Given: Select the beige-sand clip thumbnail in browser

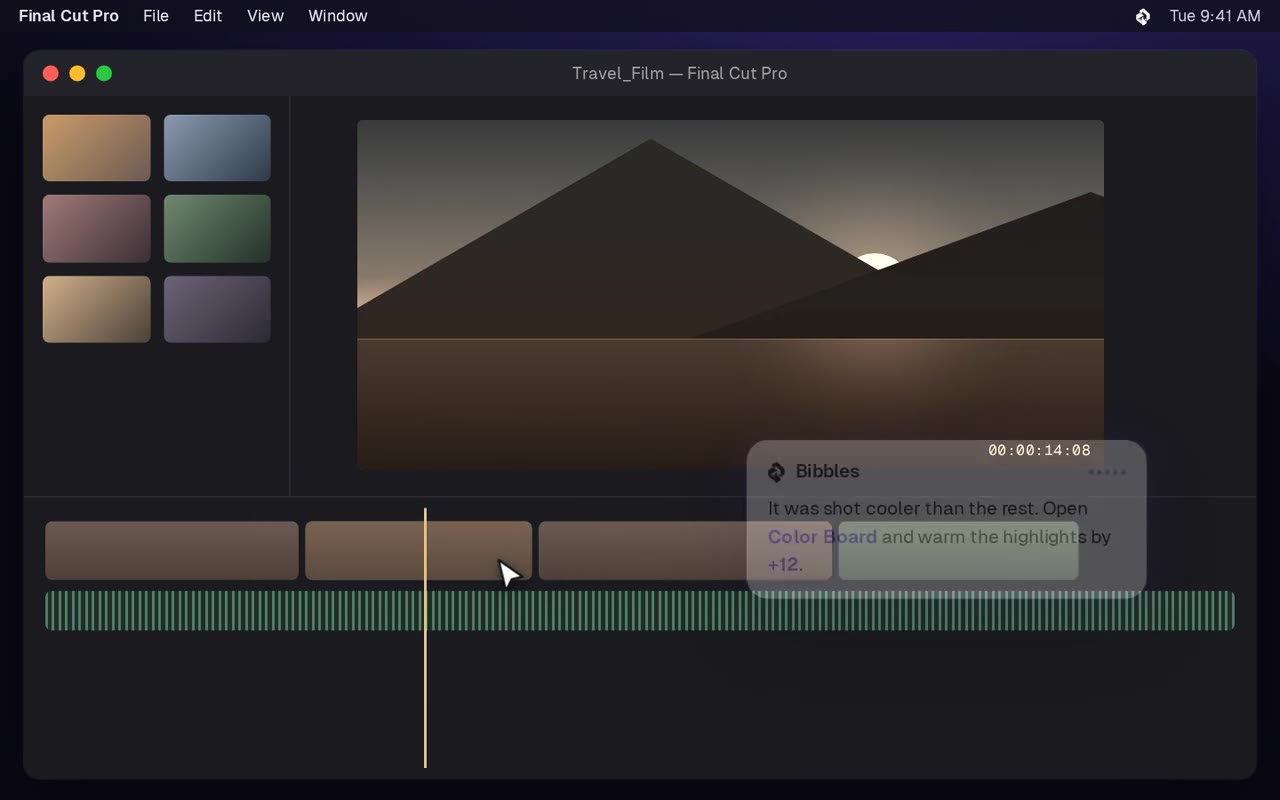Looking at the screenshot, I should 96,309.
